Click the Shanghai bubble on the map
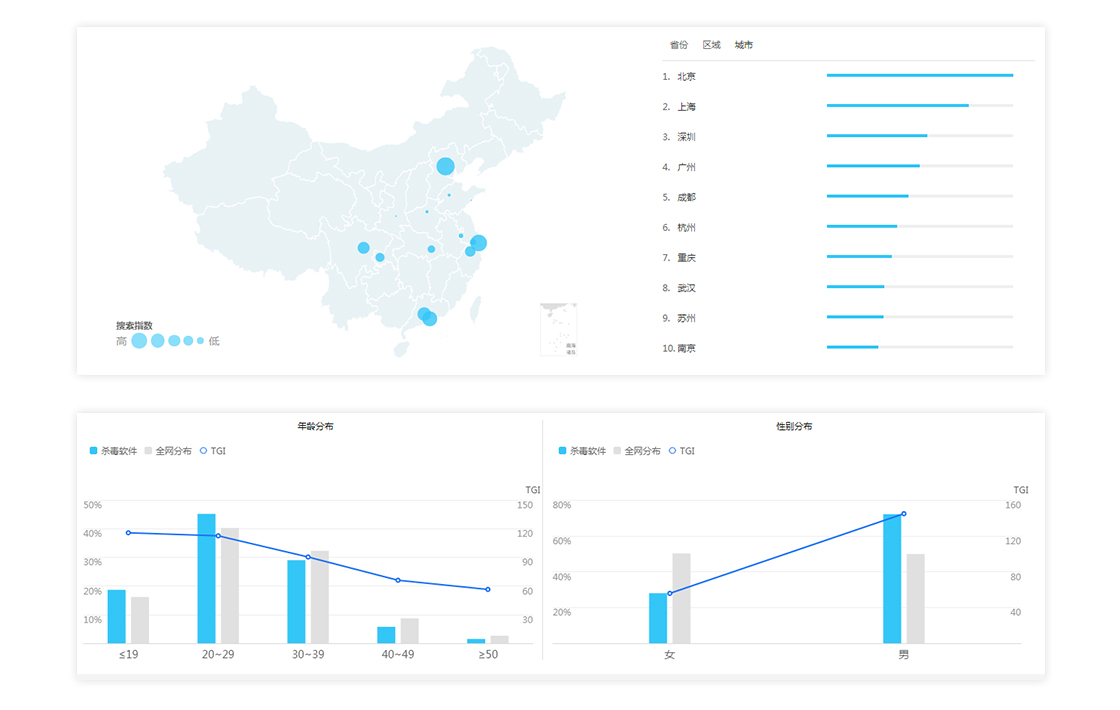The width and height of the screenshot is (1120, 710). (x=479, y=243)
